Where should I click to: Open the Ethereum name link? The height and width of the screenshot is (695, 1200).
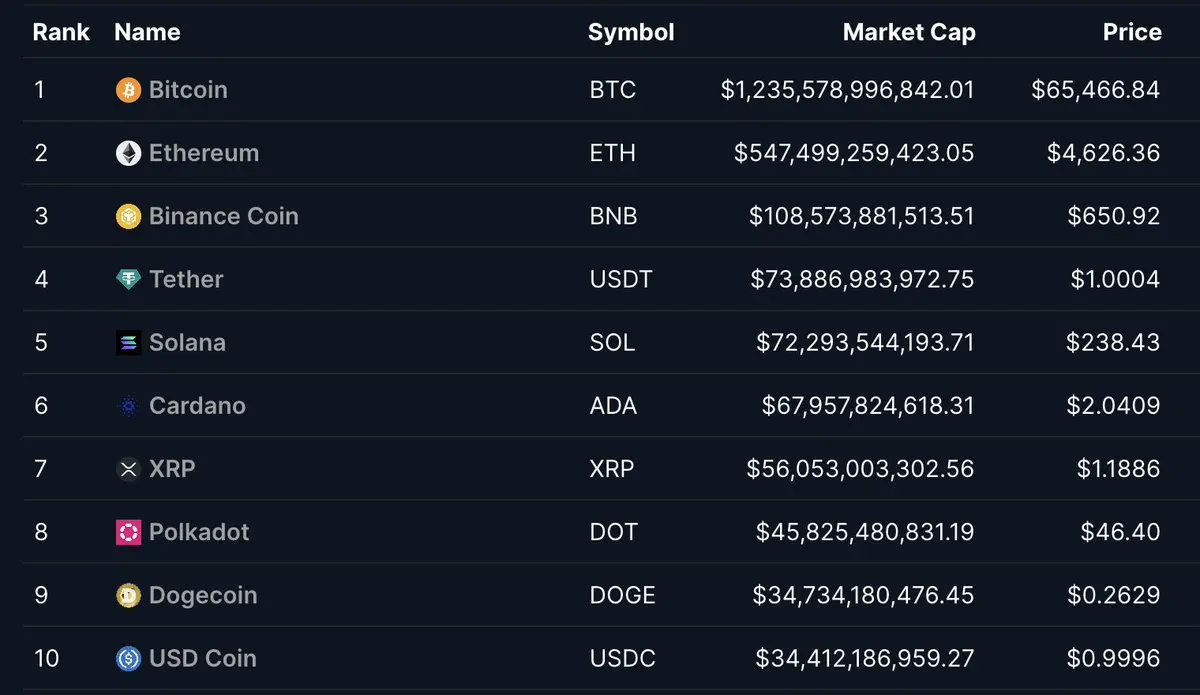tap(204, 153)
